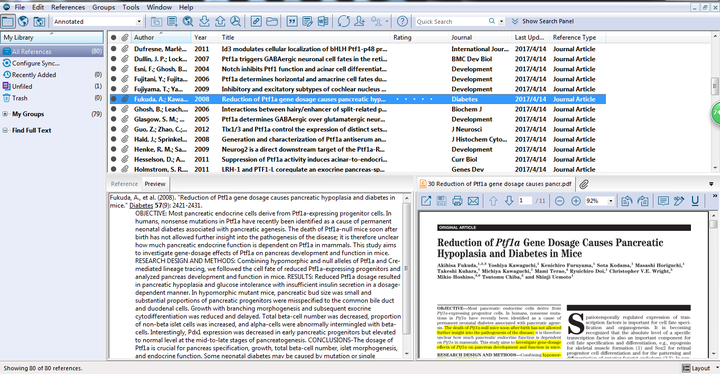Open the References menu
This screenshot has width=720, height=374.
click(68, 7)
